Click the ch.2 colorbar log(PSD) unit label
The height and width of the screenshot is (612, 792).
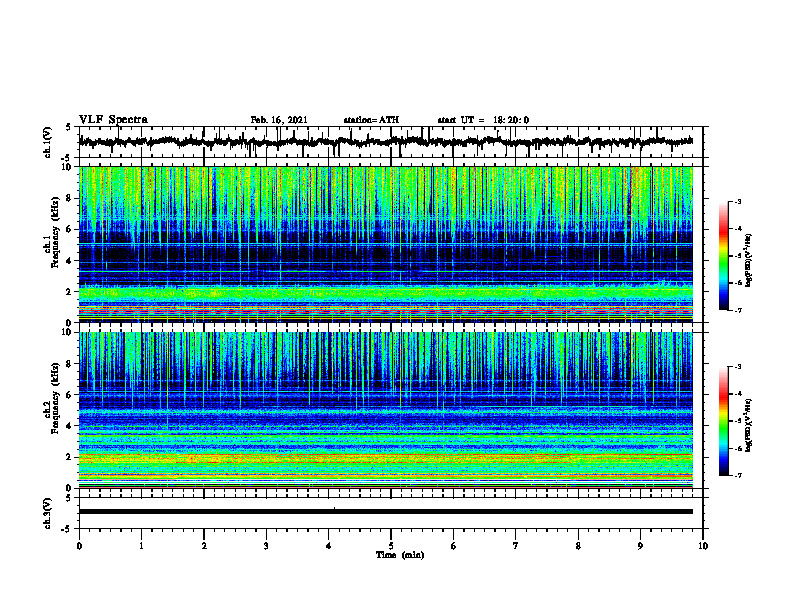coord(748,424)
